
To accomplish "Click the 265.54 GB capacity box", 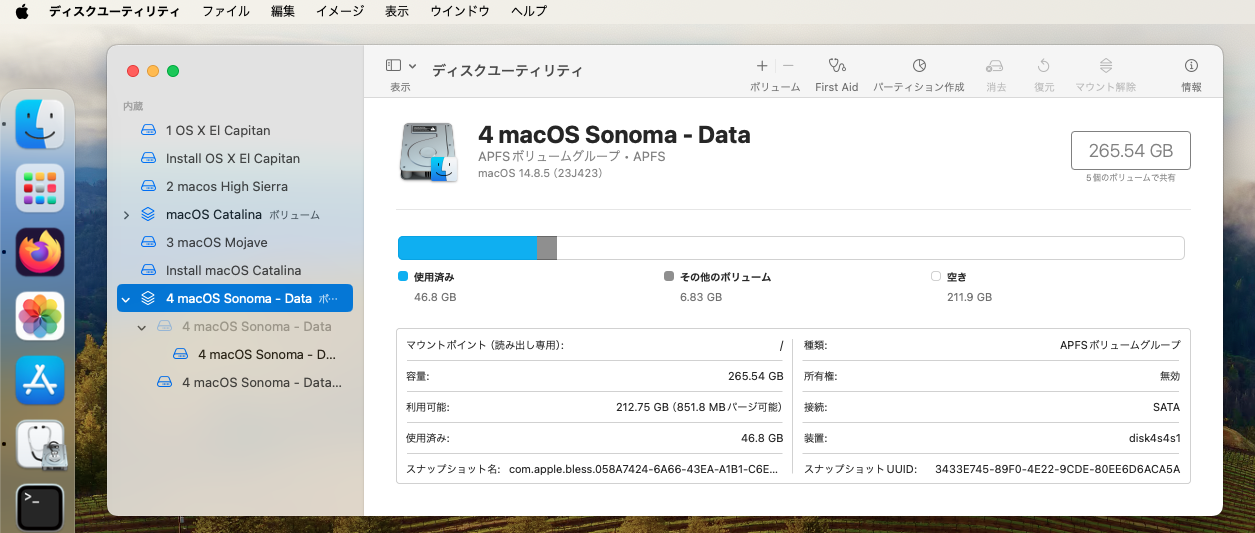I will click(1130, 151).
